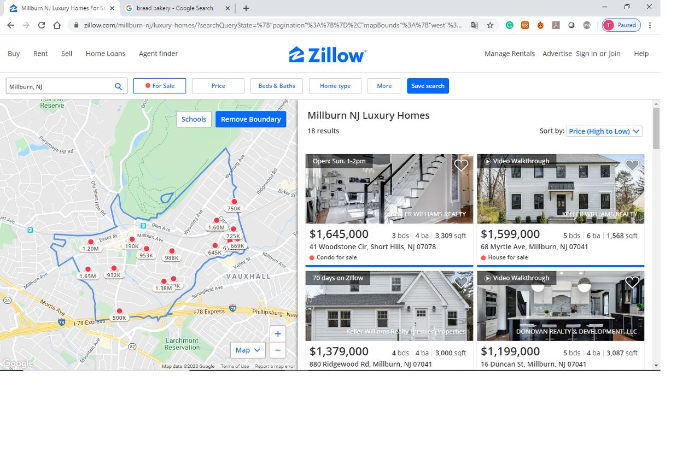Save the 41 Woodstone Cir listing heart icon
Viewport: 700px width, 452px height.
pyautogui.click(x=461, y=165)
